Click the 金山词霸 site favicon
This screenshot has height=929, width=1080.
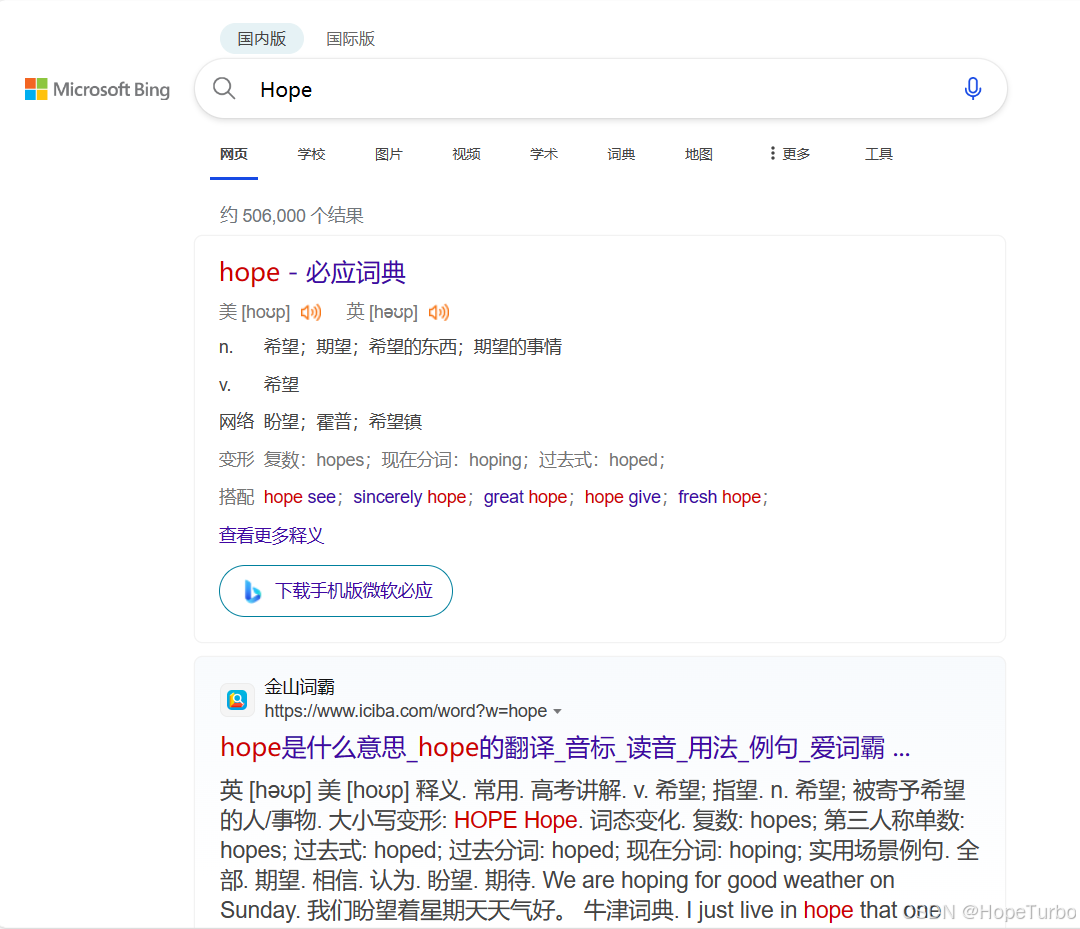pyautogui.click(x=237, y=700)
